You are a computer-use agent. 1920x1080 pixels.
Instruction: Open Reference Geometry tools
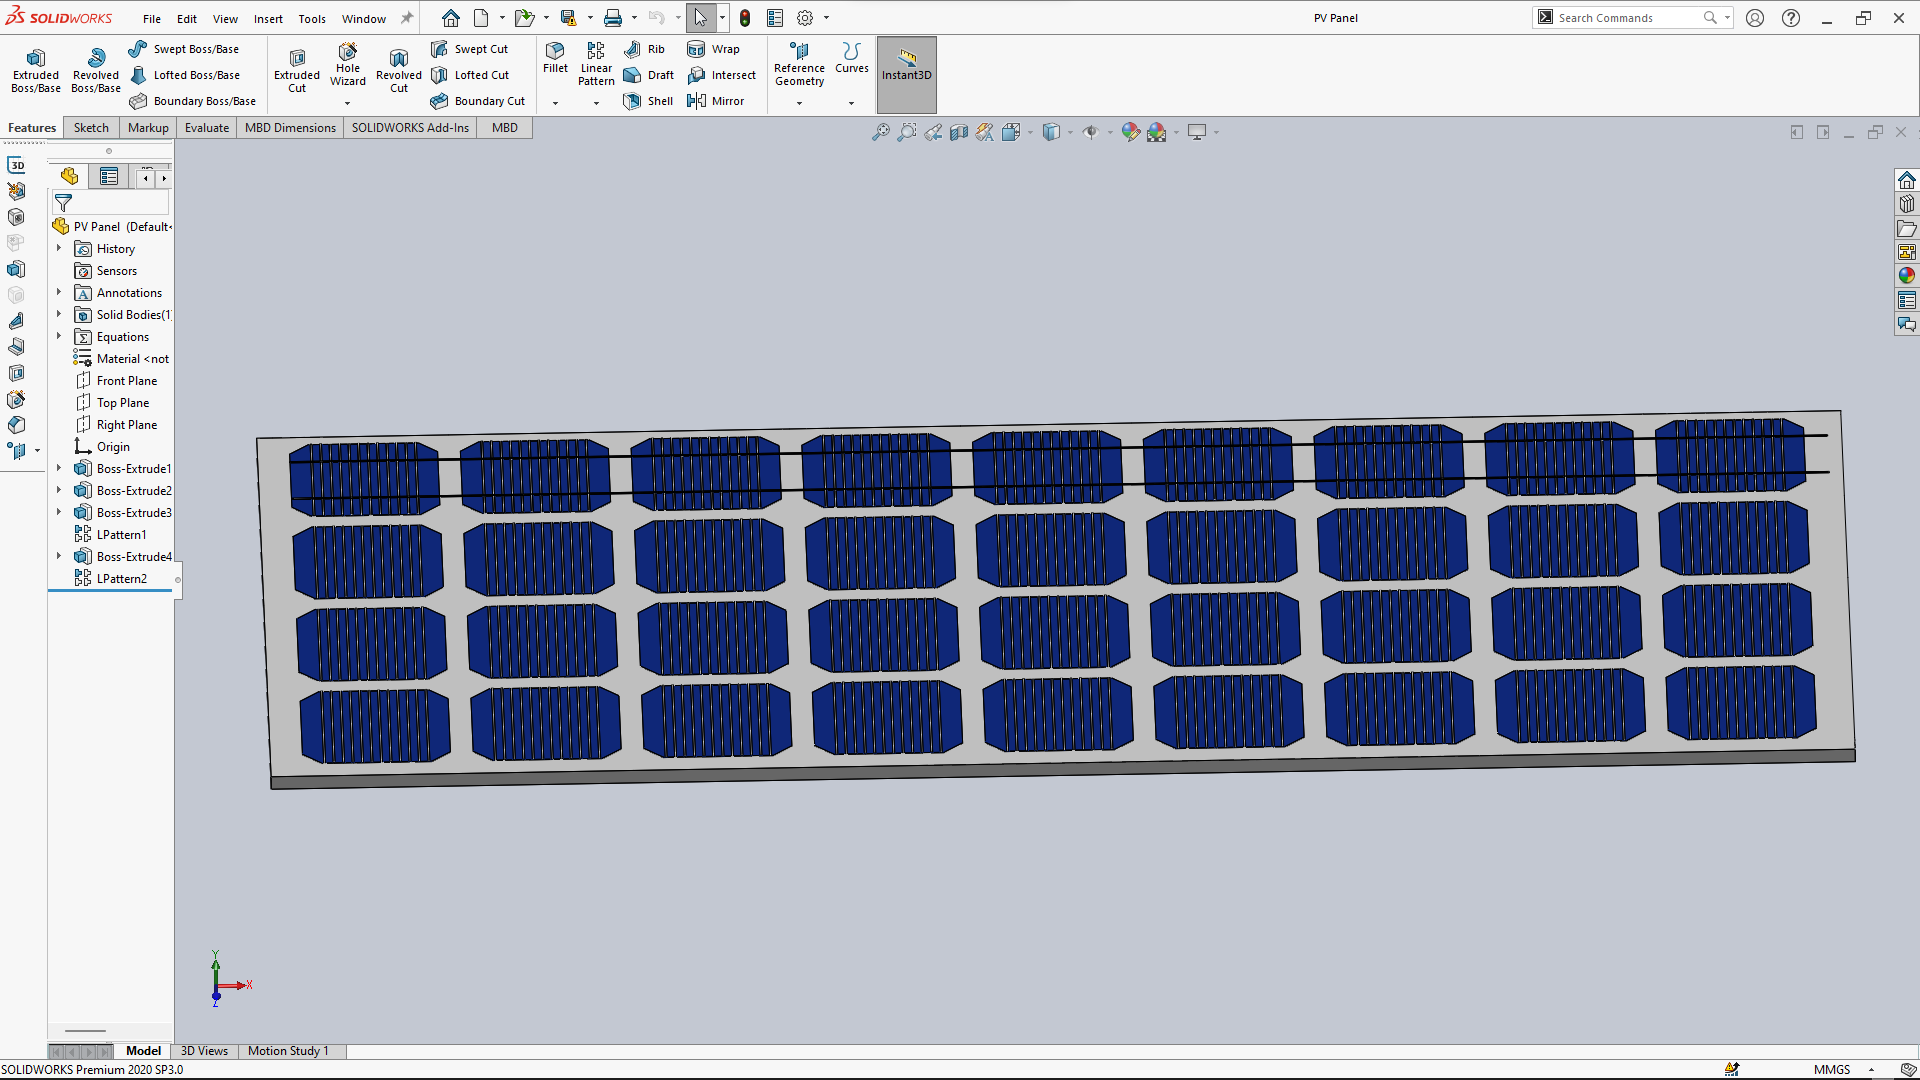(799, 65)
